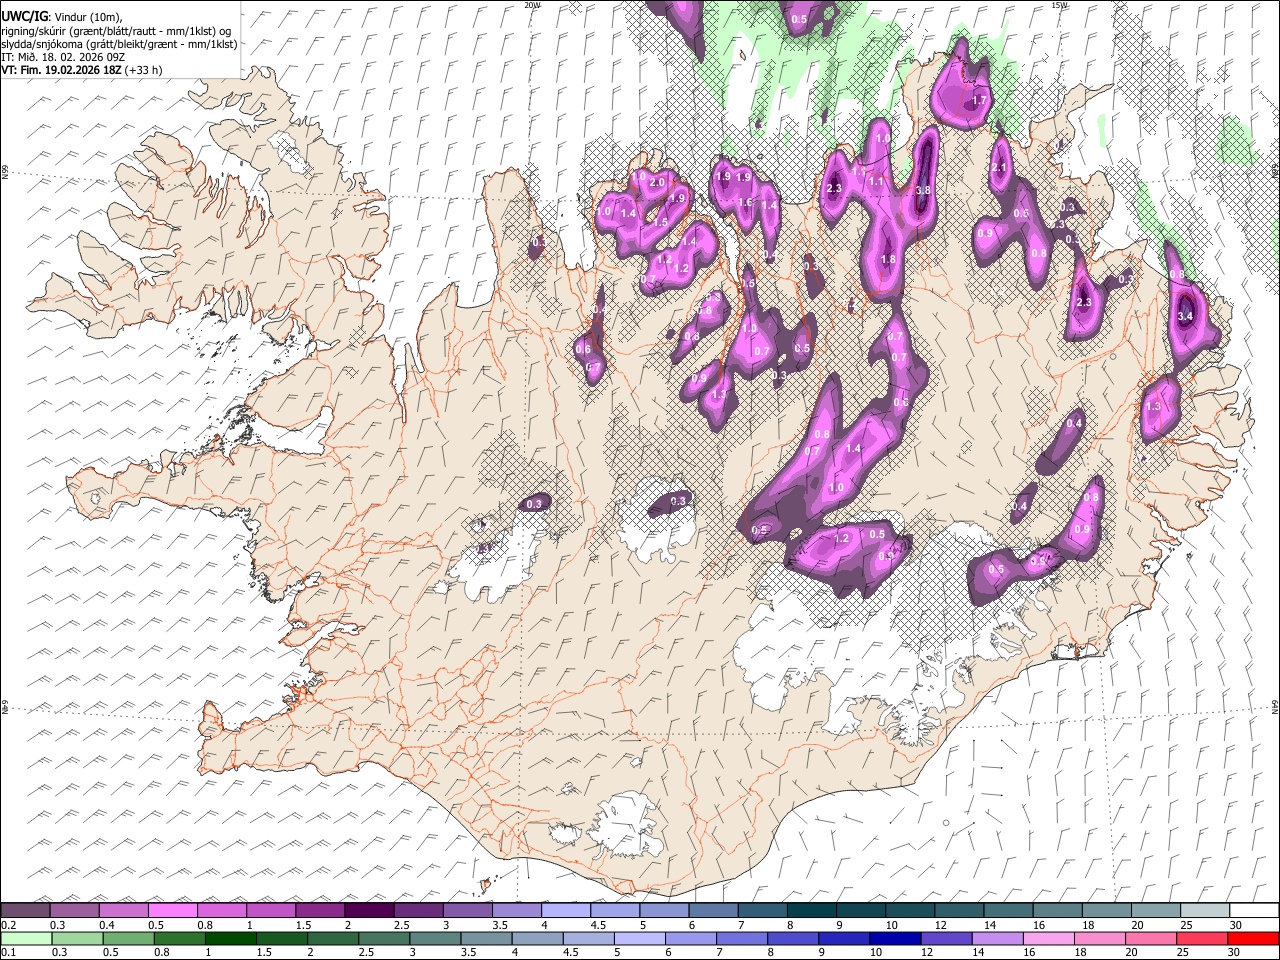Click the valid time line 'VT: Fim. 19.02.2026 18Z'

coord(61,70)
